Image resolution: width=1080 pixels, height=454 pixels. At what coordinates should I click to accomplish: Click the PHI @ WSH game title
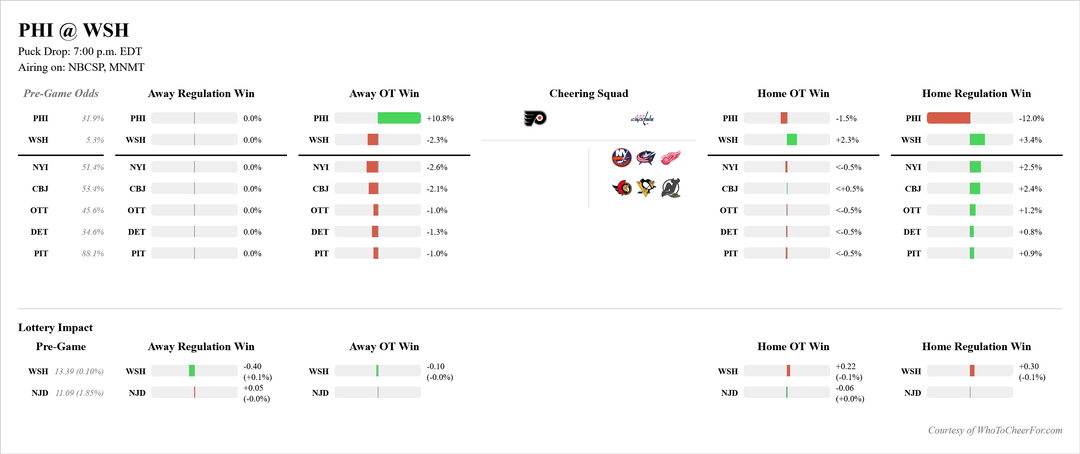(x=73, y=32)
